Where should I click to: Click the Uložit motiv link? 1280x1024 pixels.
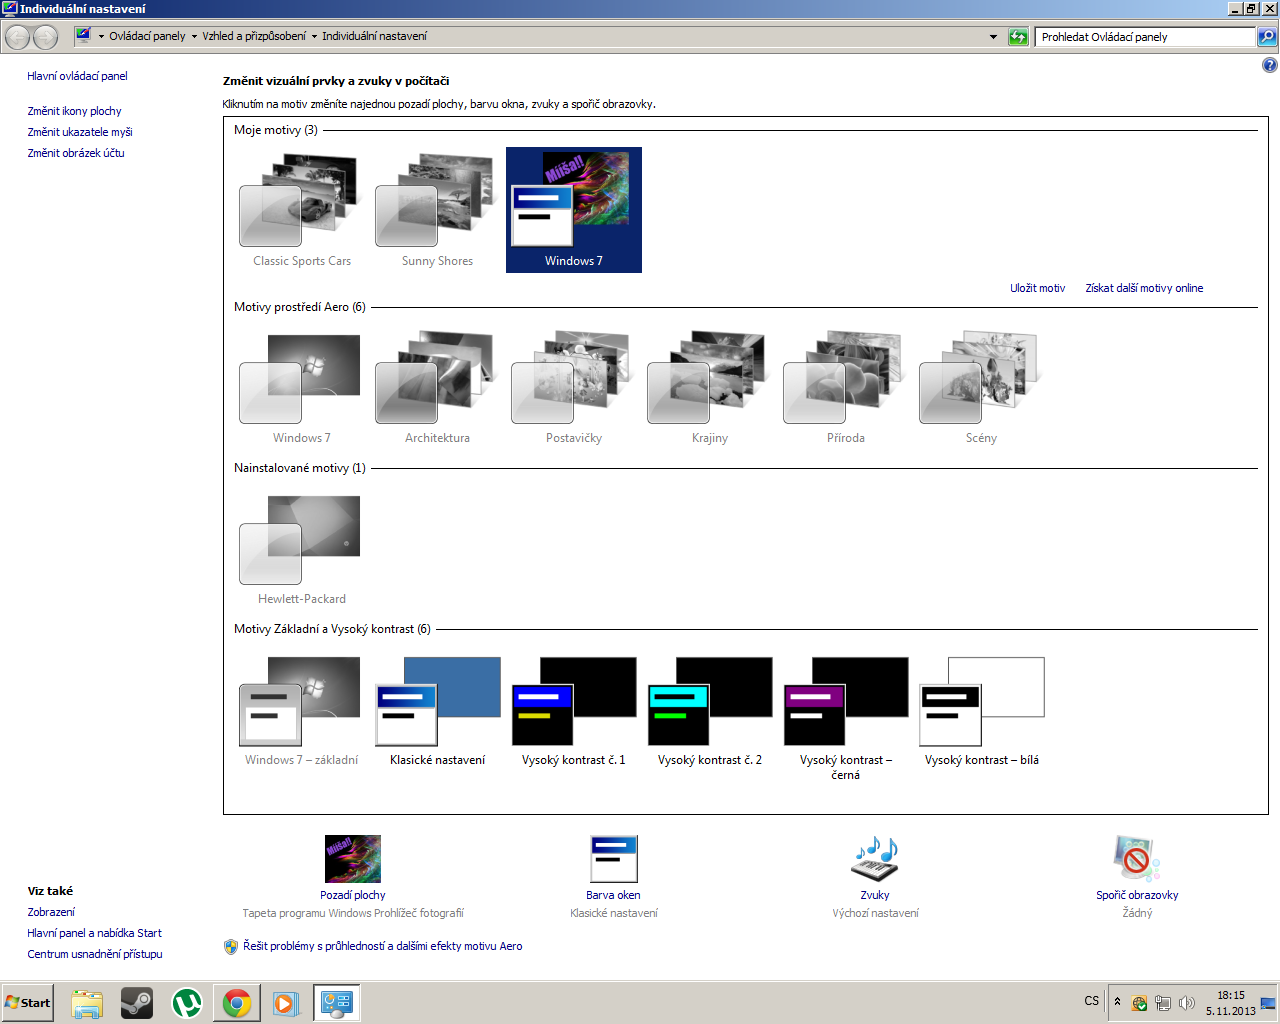(1037, 288)
